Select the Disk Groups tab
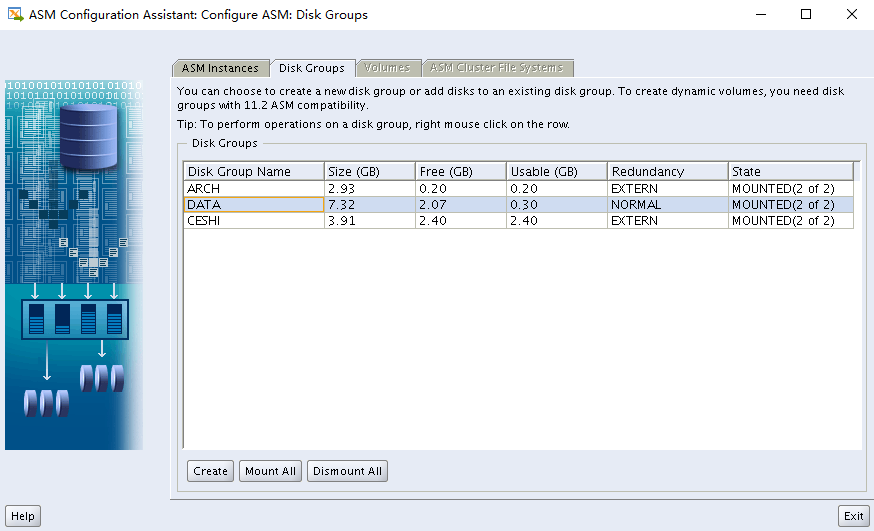This screenshot has height=531, width=874. (312, 68)
